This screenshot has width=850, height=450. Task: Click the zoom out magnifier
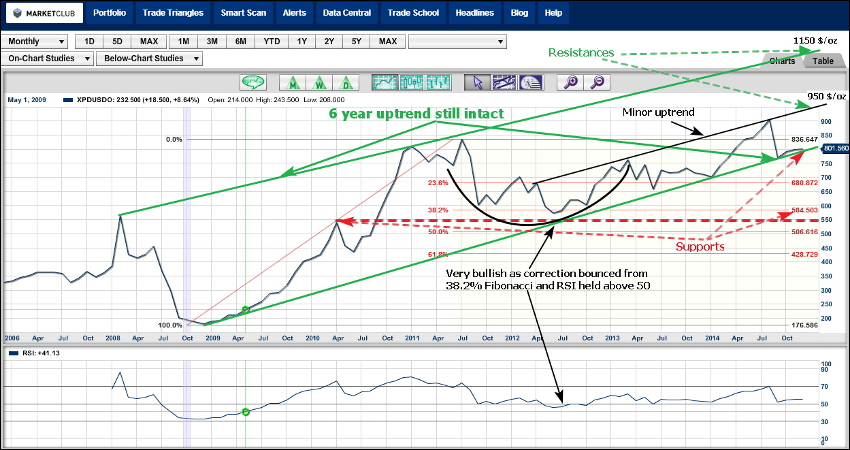click(597, 82)
